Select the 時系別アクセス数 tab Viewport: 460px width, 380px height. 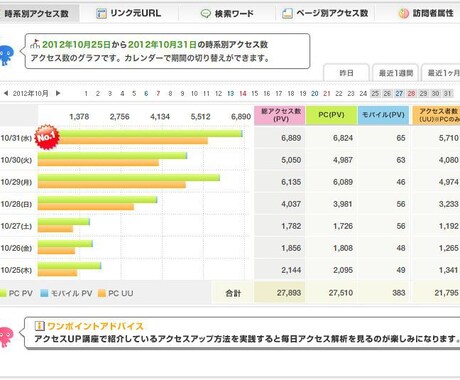[37, 13]
